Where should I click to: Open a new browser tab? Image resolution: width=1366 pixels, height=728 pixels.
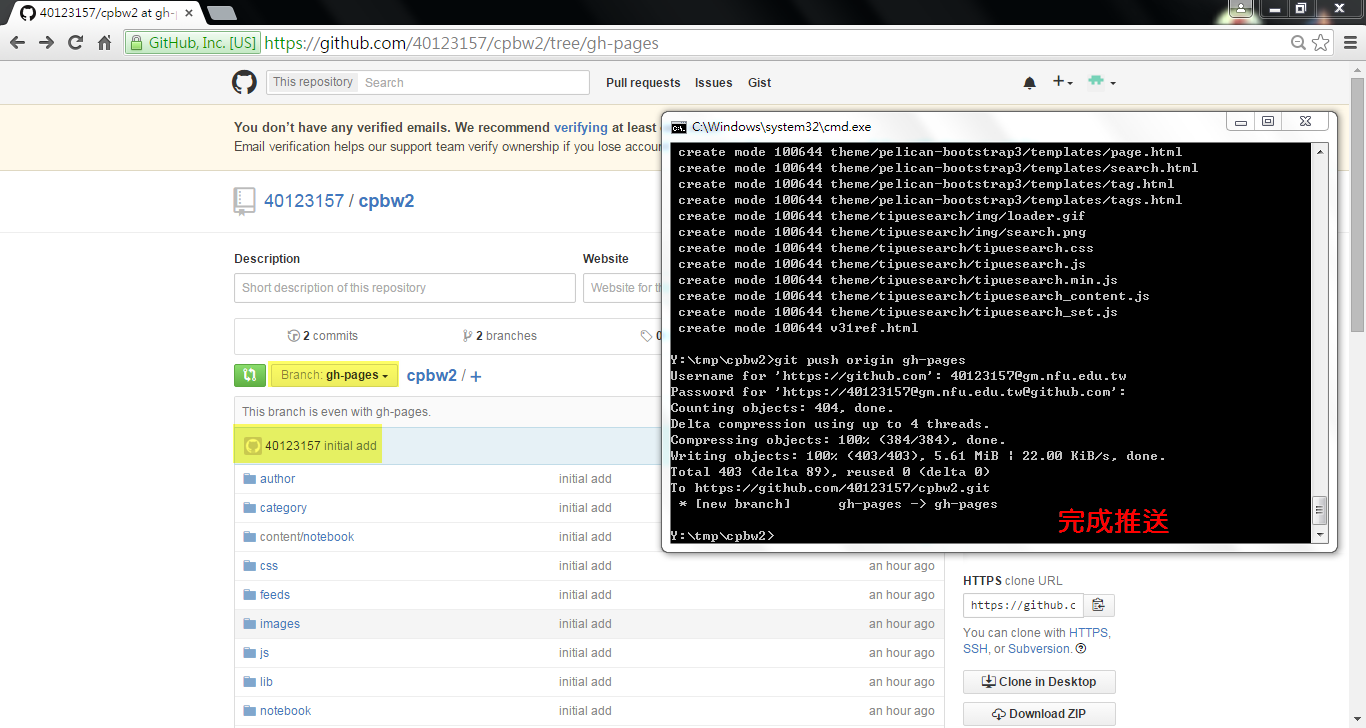pos(220,13)
